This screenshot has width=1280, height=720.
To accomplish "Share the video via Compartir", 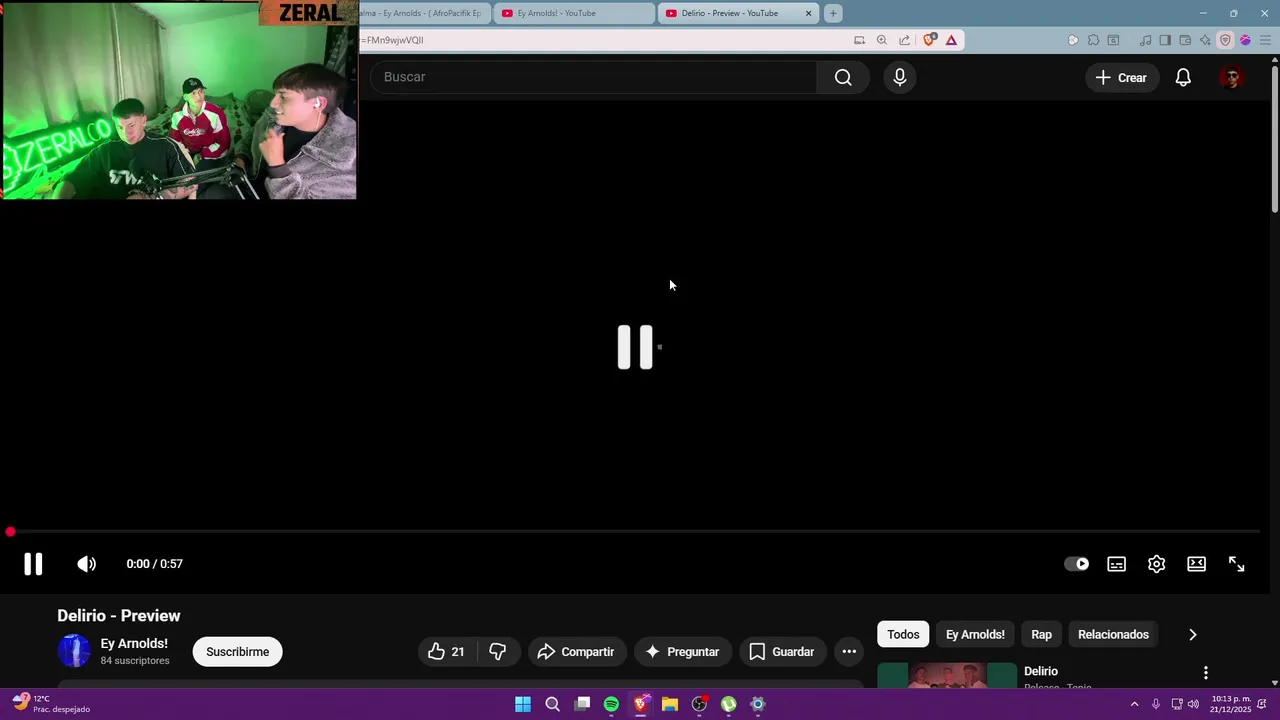I will [576, 652].
